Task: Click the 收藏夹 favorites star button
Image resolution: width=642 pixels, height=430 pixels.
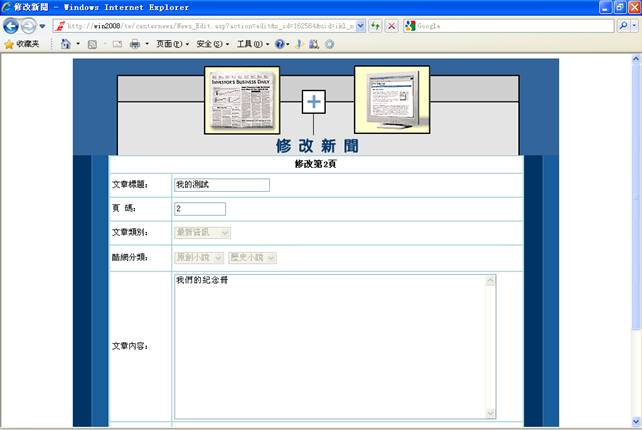Action: (x=22, y=44)
